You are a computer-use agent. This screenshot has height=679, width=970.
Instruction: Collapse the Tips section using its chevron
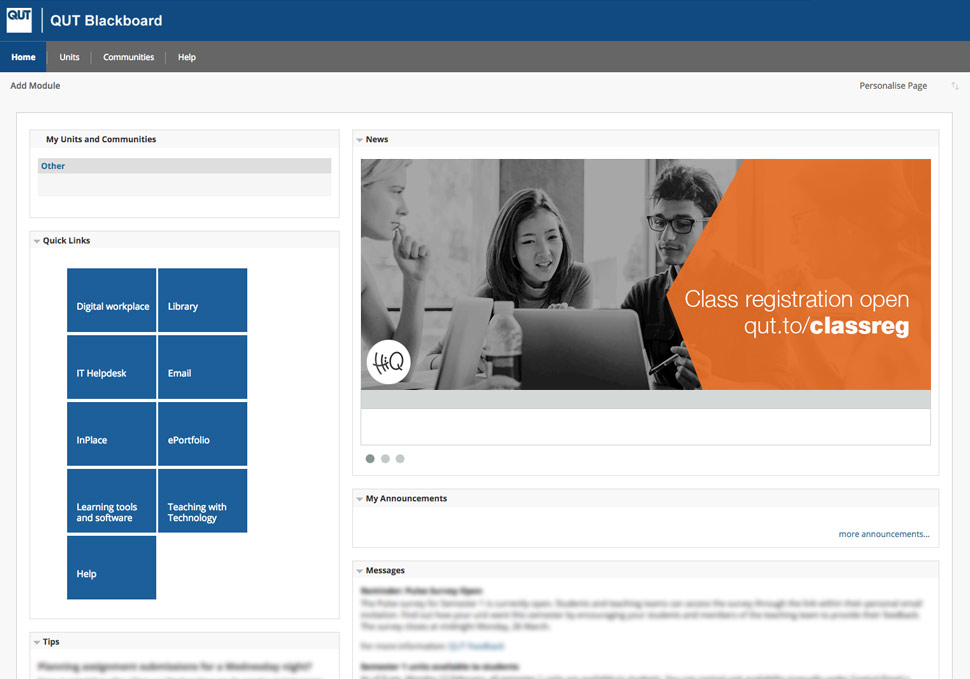(x=36, y=641)
